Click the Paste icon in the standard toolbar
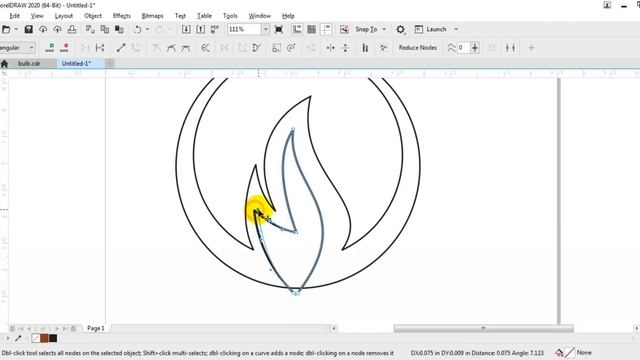 point(119,29)
